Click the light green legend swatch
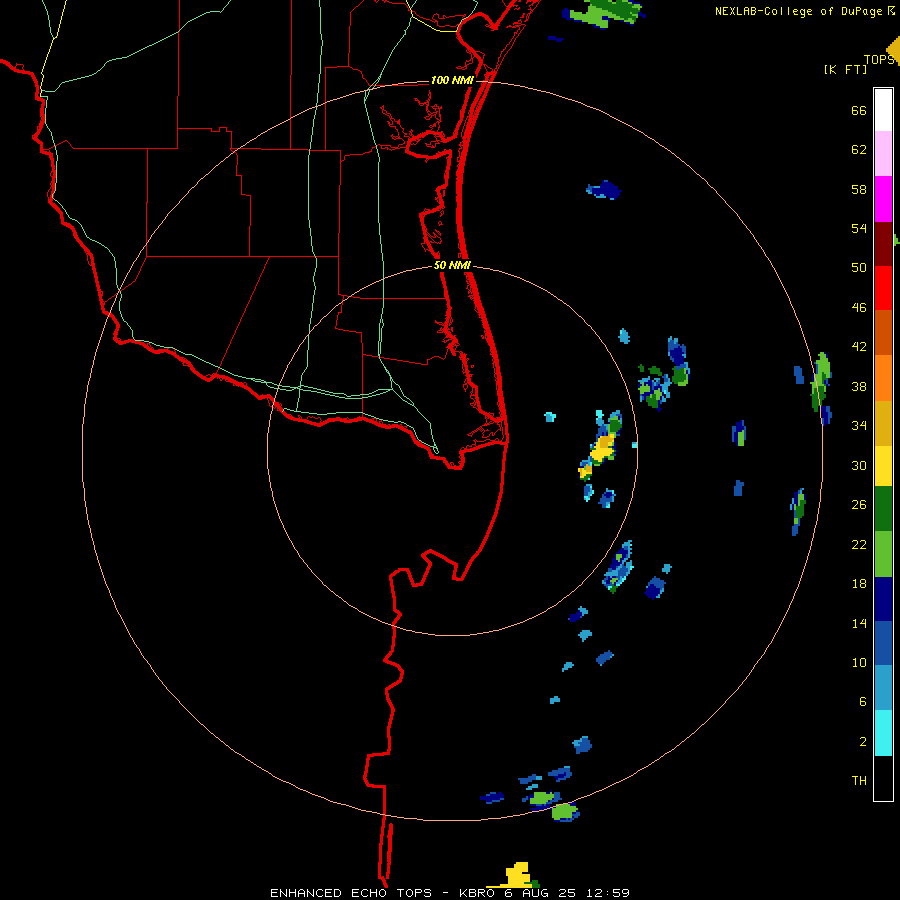 883,554
